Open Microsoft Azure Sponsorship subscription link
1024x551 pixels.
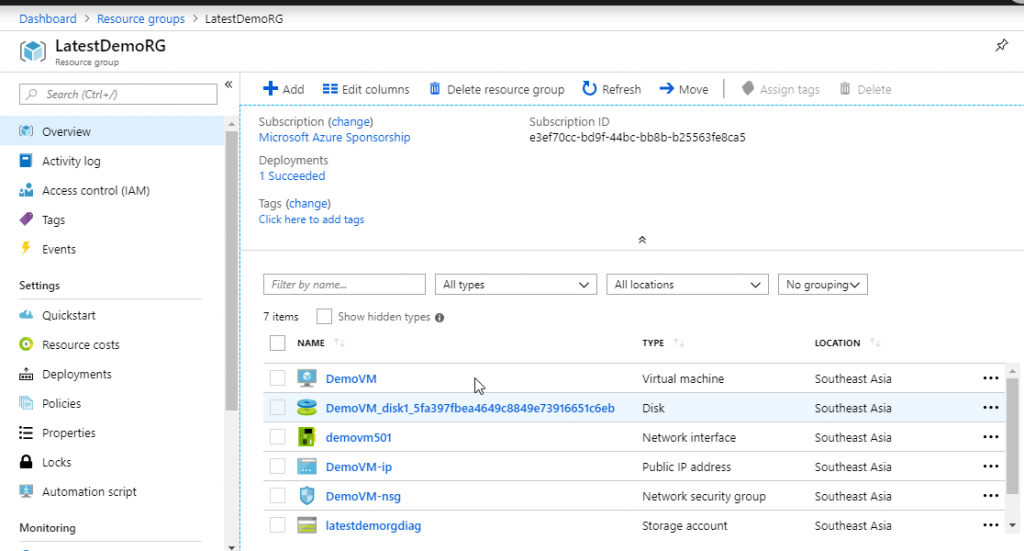[334, 137]
